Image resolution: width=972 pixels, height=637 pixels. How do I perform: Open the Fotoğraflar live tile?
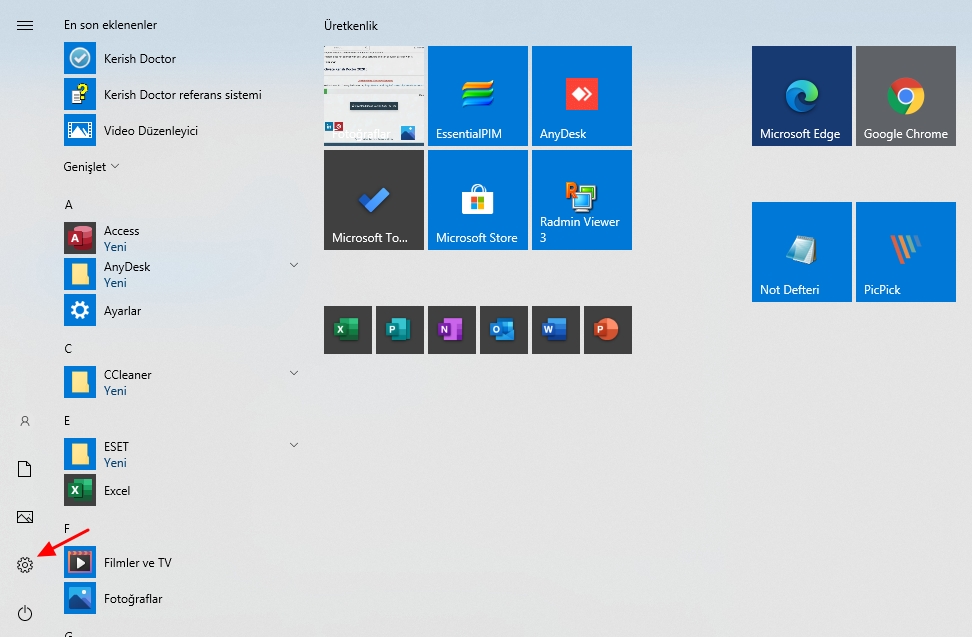tap(374, 96)
